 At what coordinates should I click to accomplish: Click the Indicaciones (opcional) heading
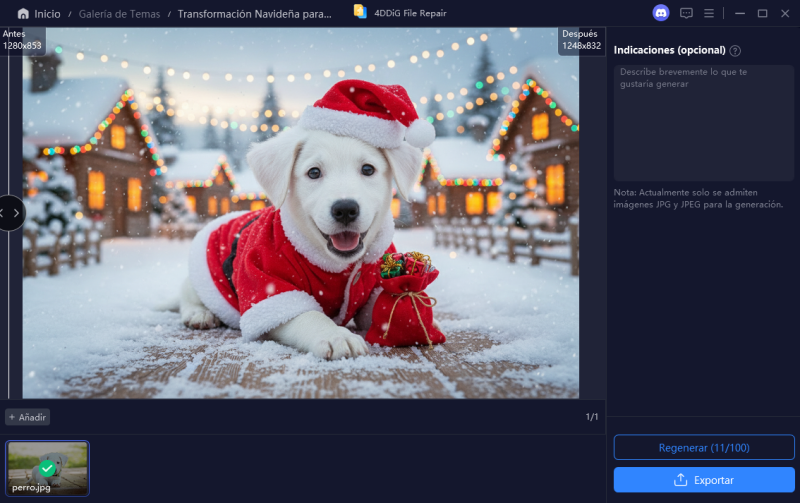coord(669,50)
